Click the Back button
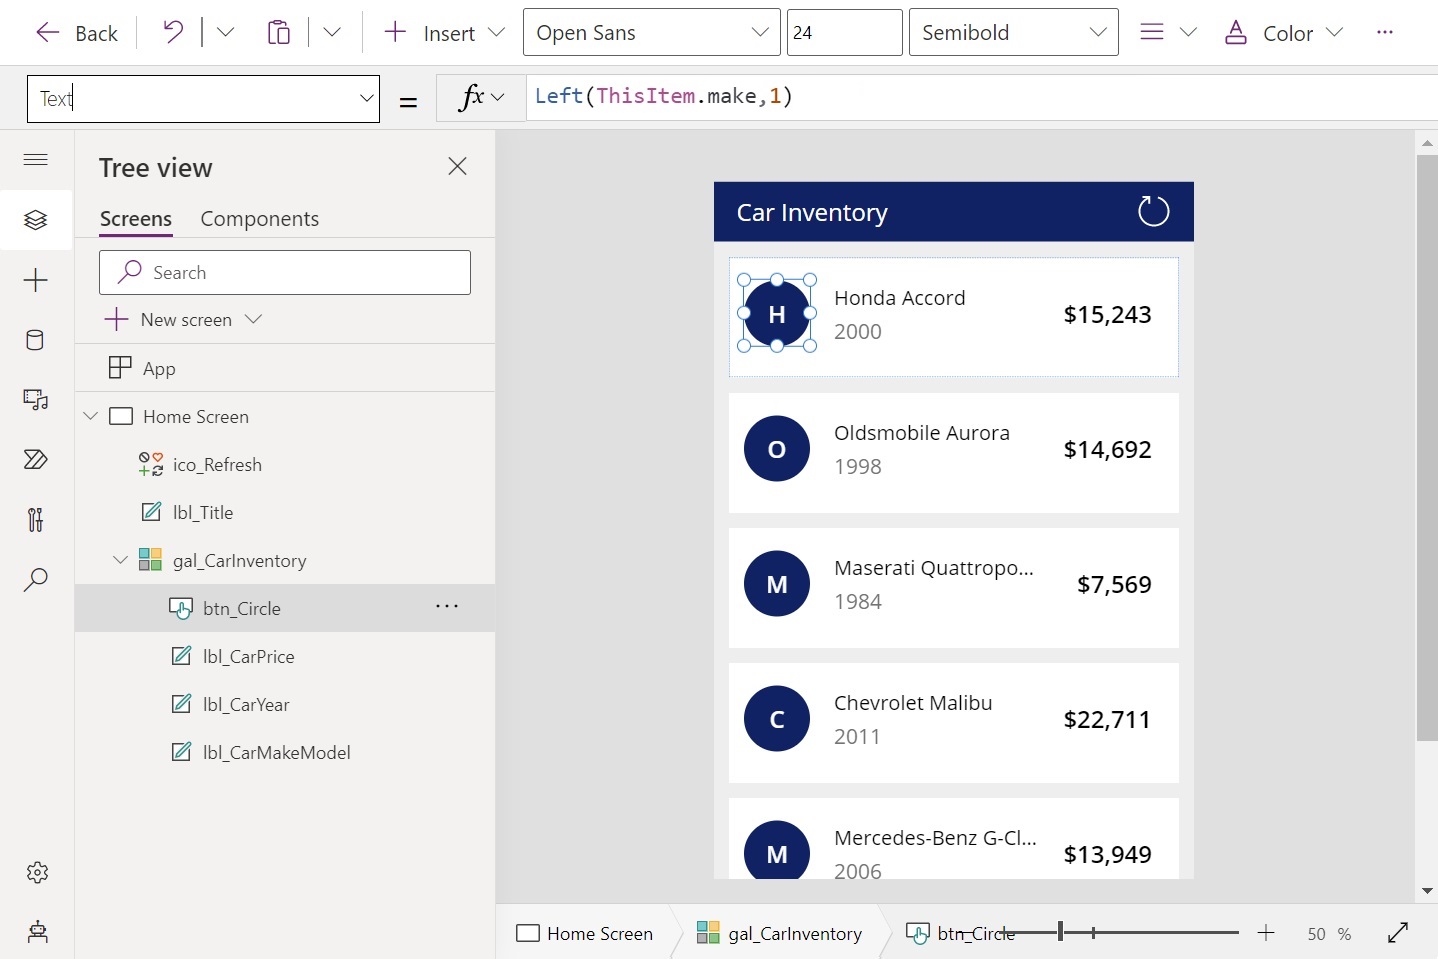The width and height of the screenshot is (1438, 959). click(x=77, y=33)
